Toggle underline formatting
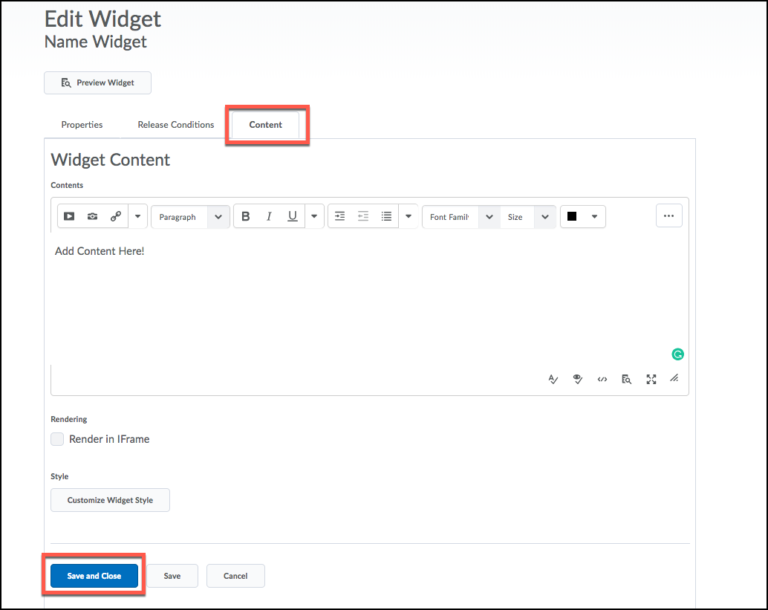 (x=292, y=217)
